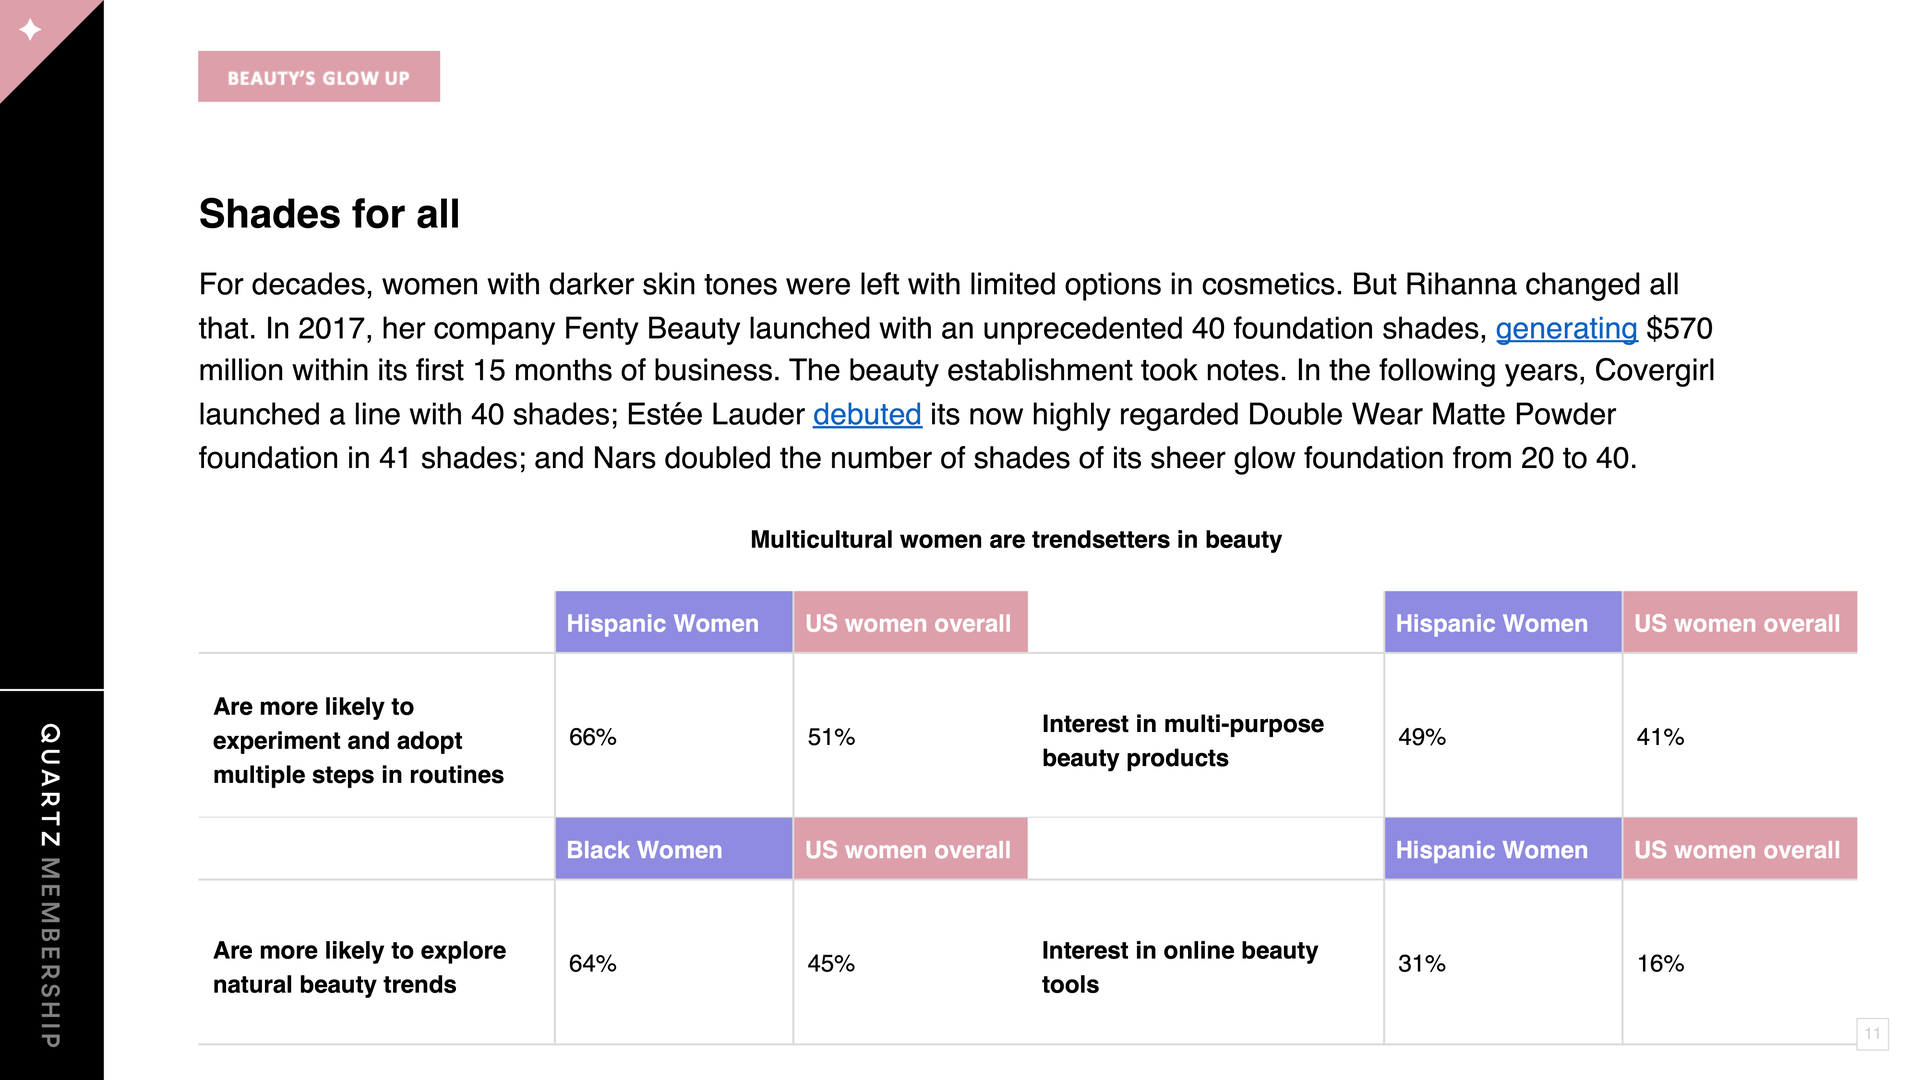Click the 49% multi-purpose value cell
The width and height of the screenshot is (1920, 1080).
pos(1503,737)
